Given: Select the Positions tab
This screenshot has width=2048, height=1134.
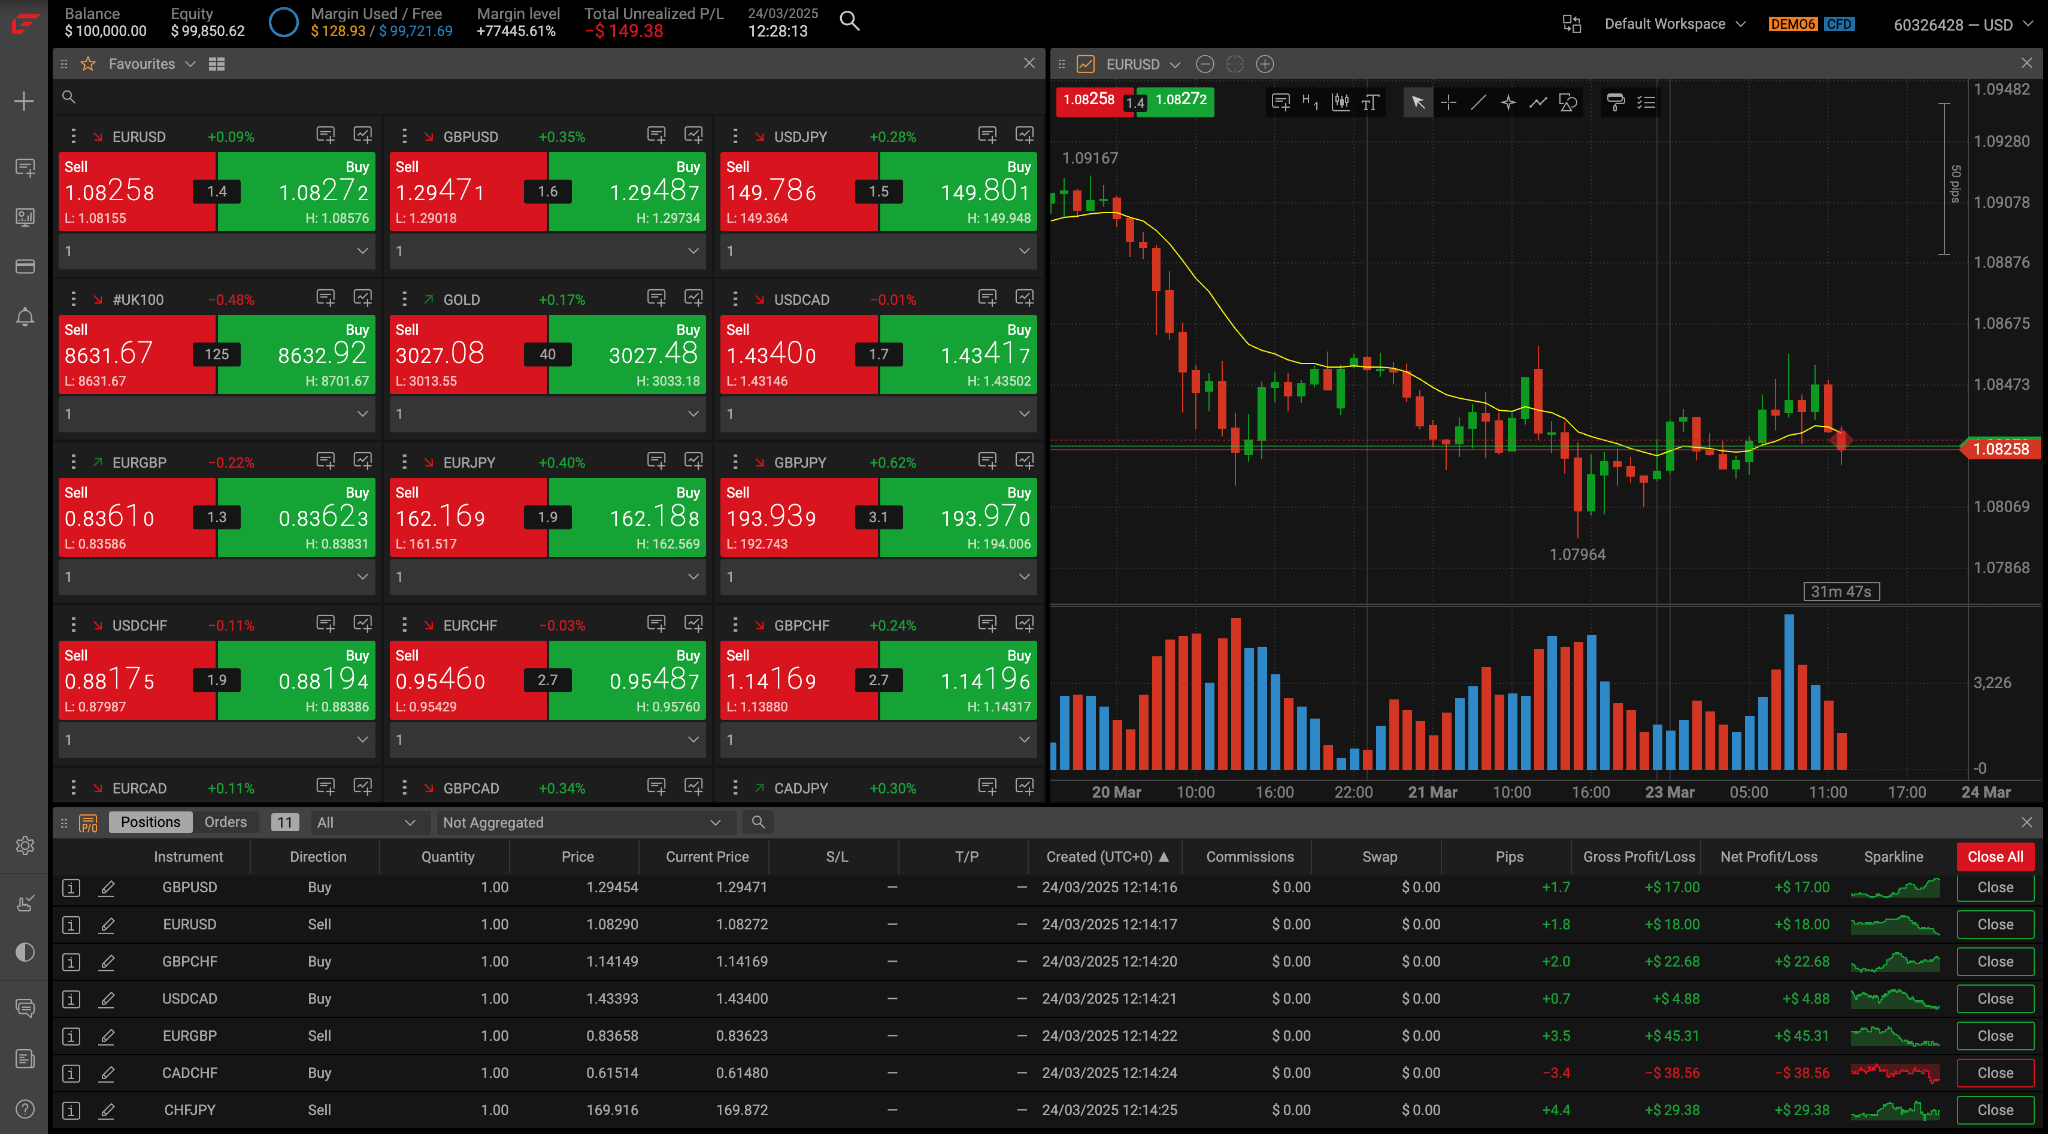Looking at the screenshot, I should 150,822.
